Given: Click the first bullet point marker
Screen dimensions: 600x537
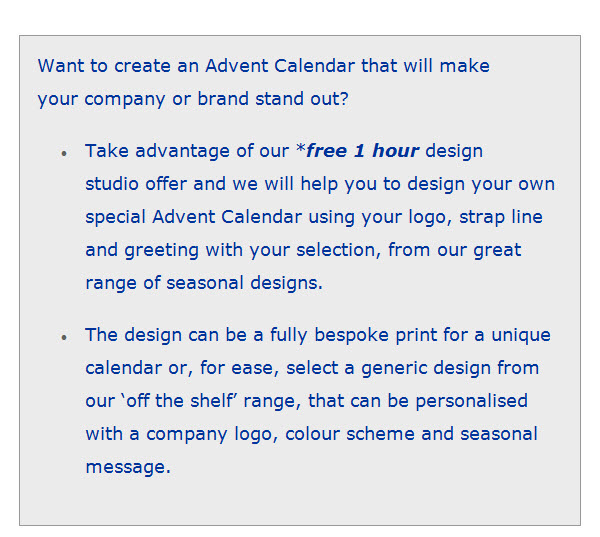Looking at the screenshot, I should pyautogui.click(x=64, y=153).
